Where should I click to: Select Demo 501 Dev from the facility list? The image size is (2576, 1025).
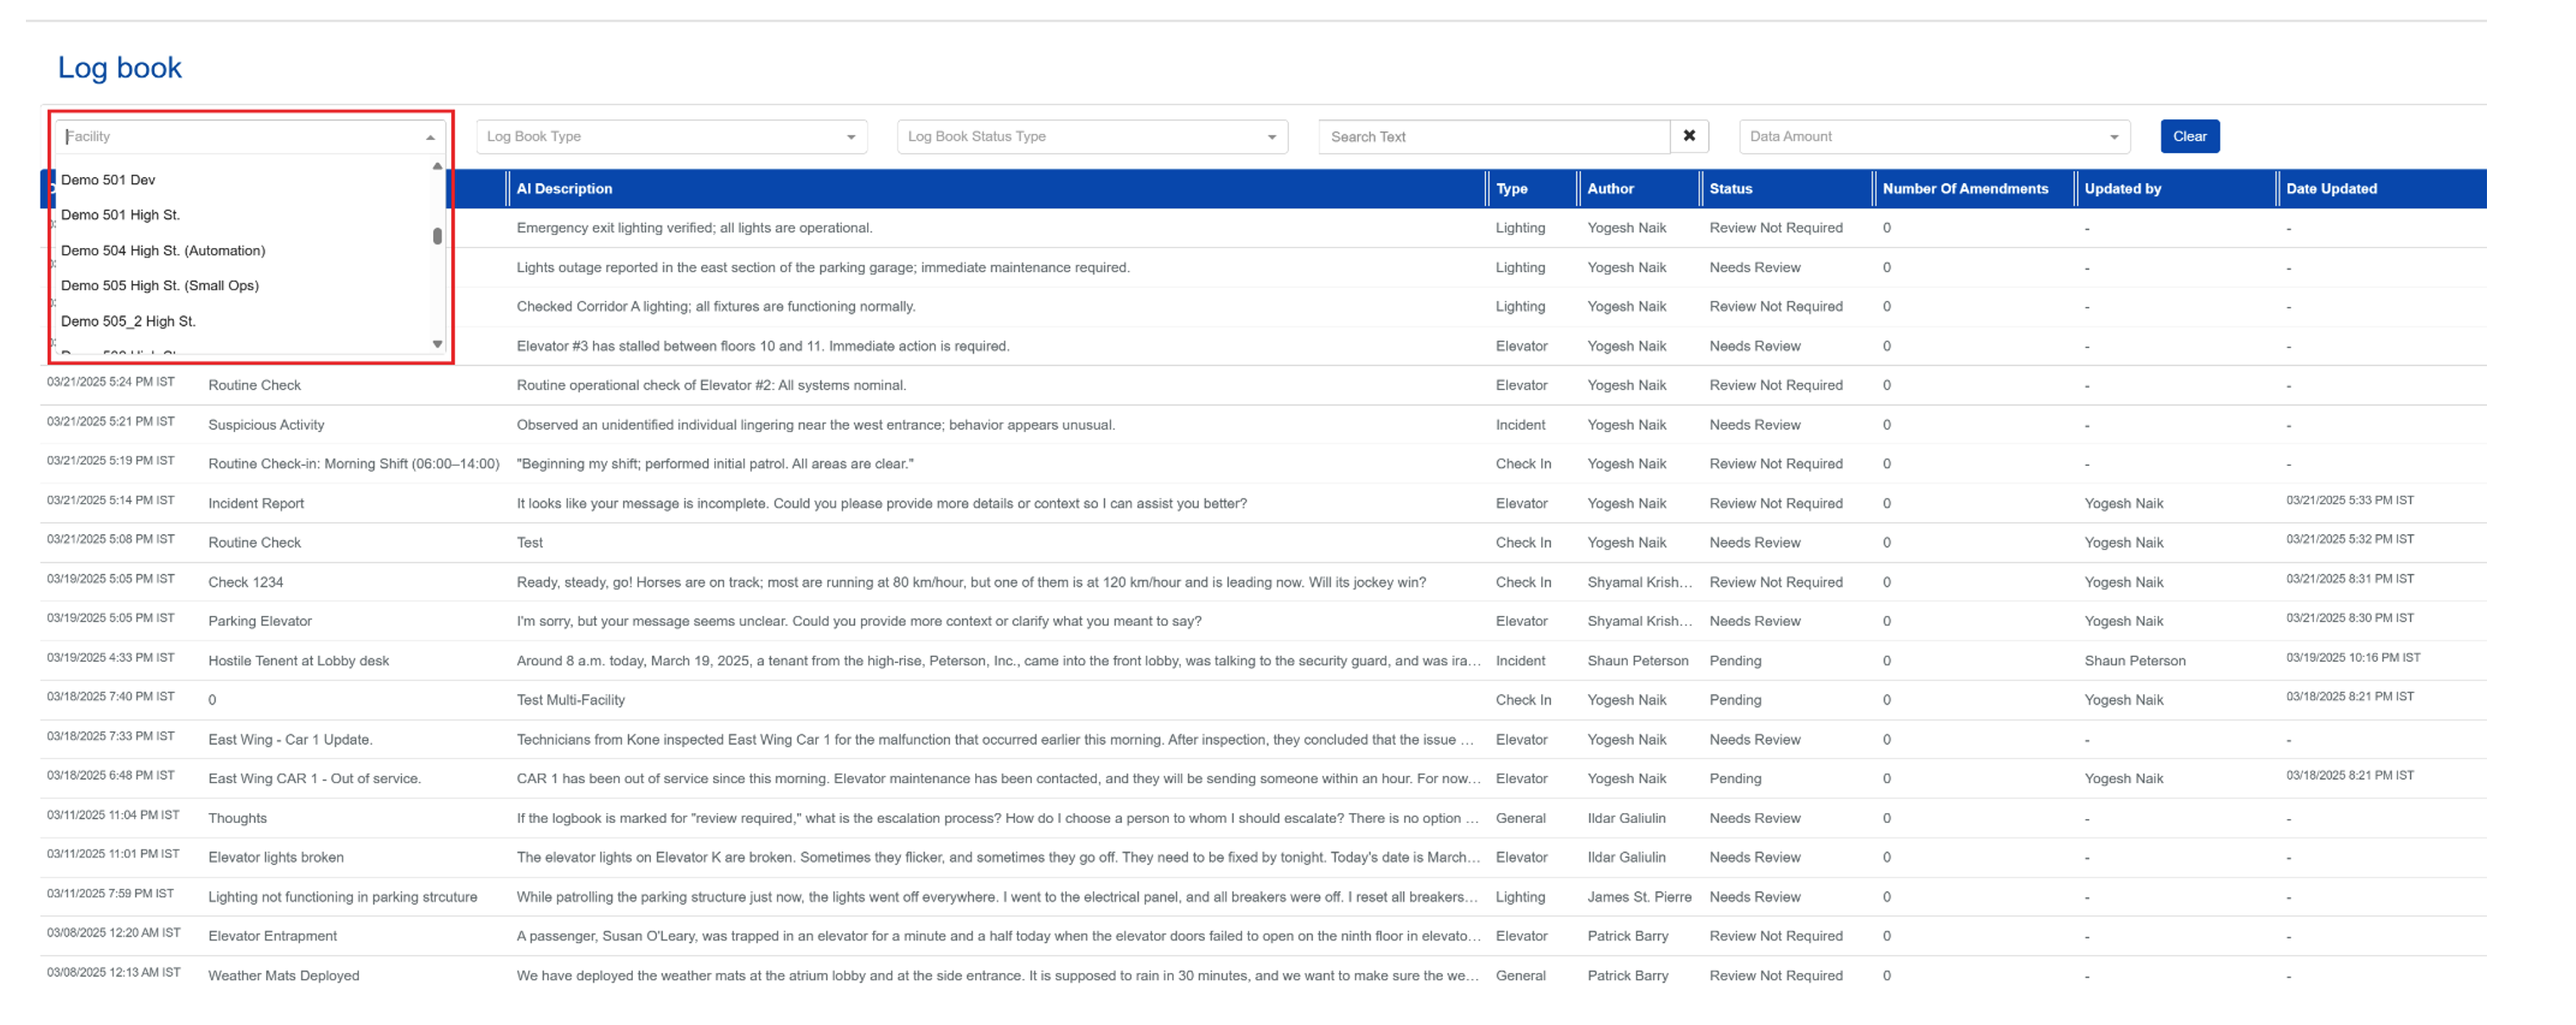point(110,180)
